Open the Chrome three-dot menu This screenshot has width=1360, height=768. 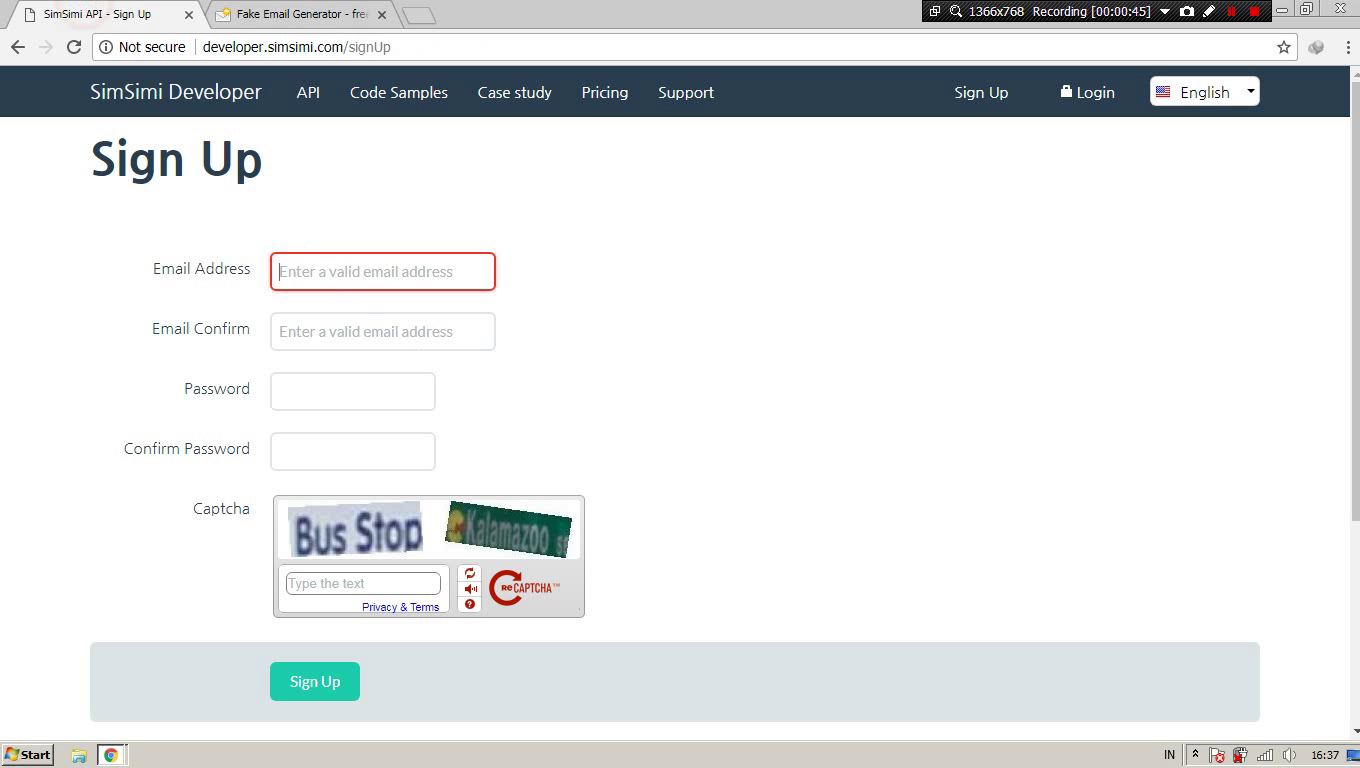click(1347, 47)
